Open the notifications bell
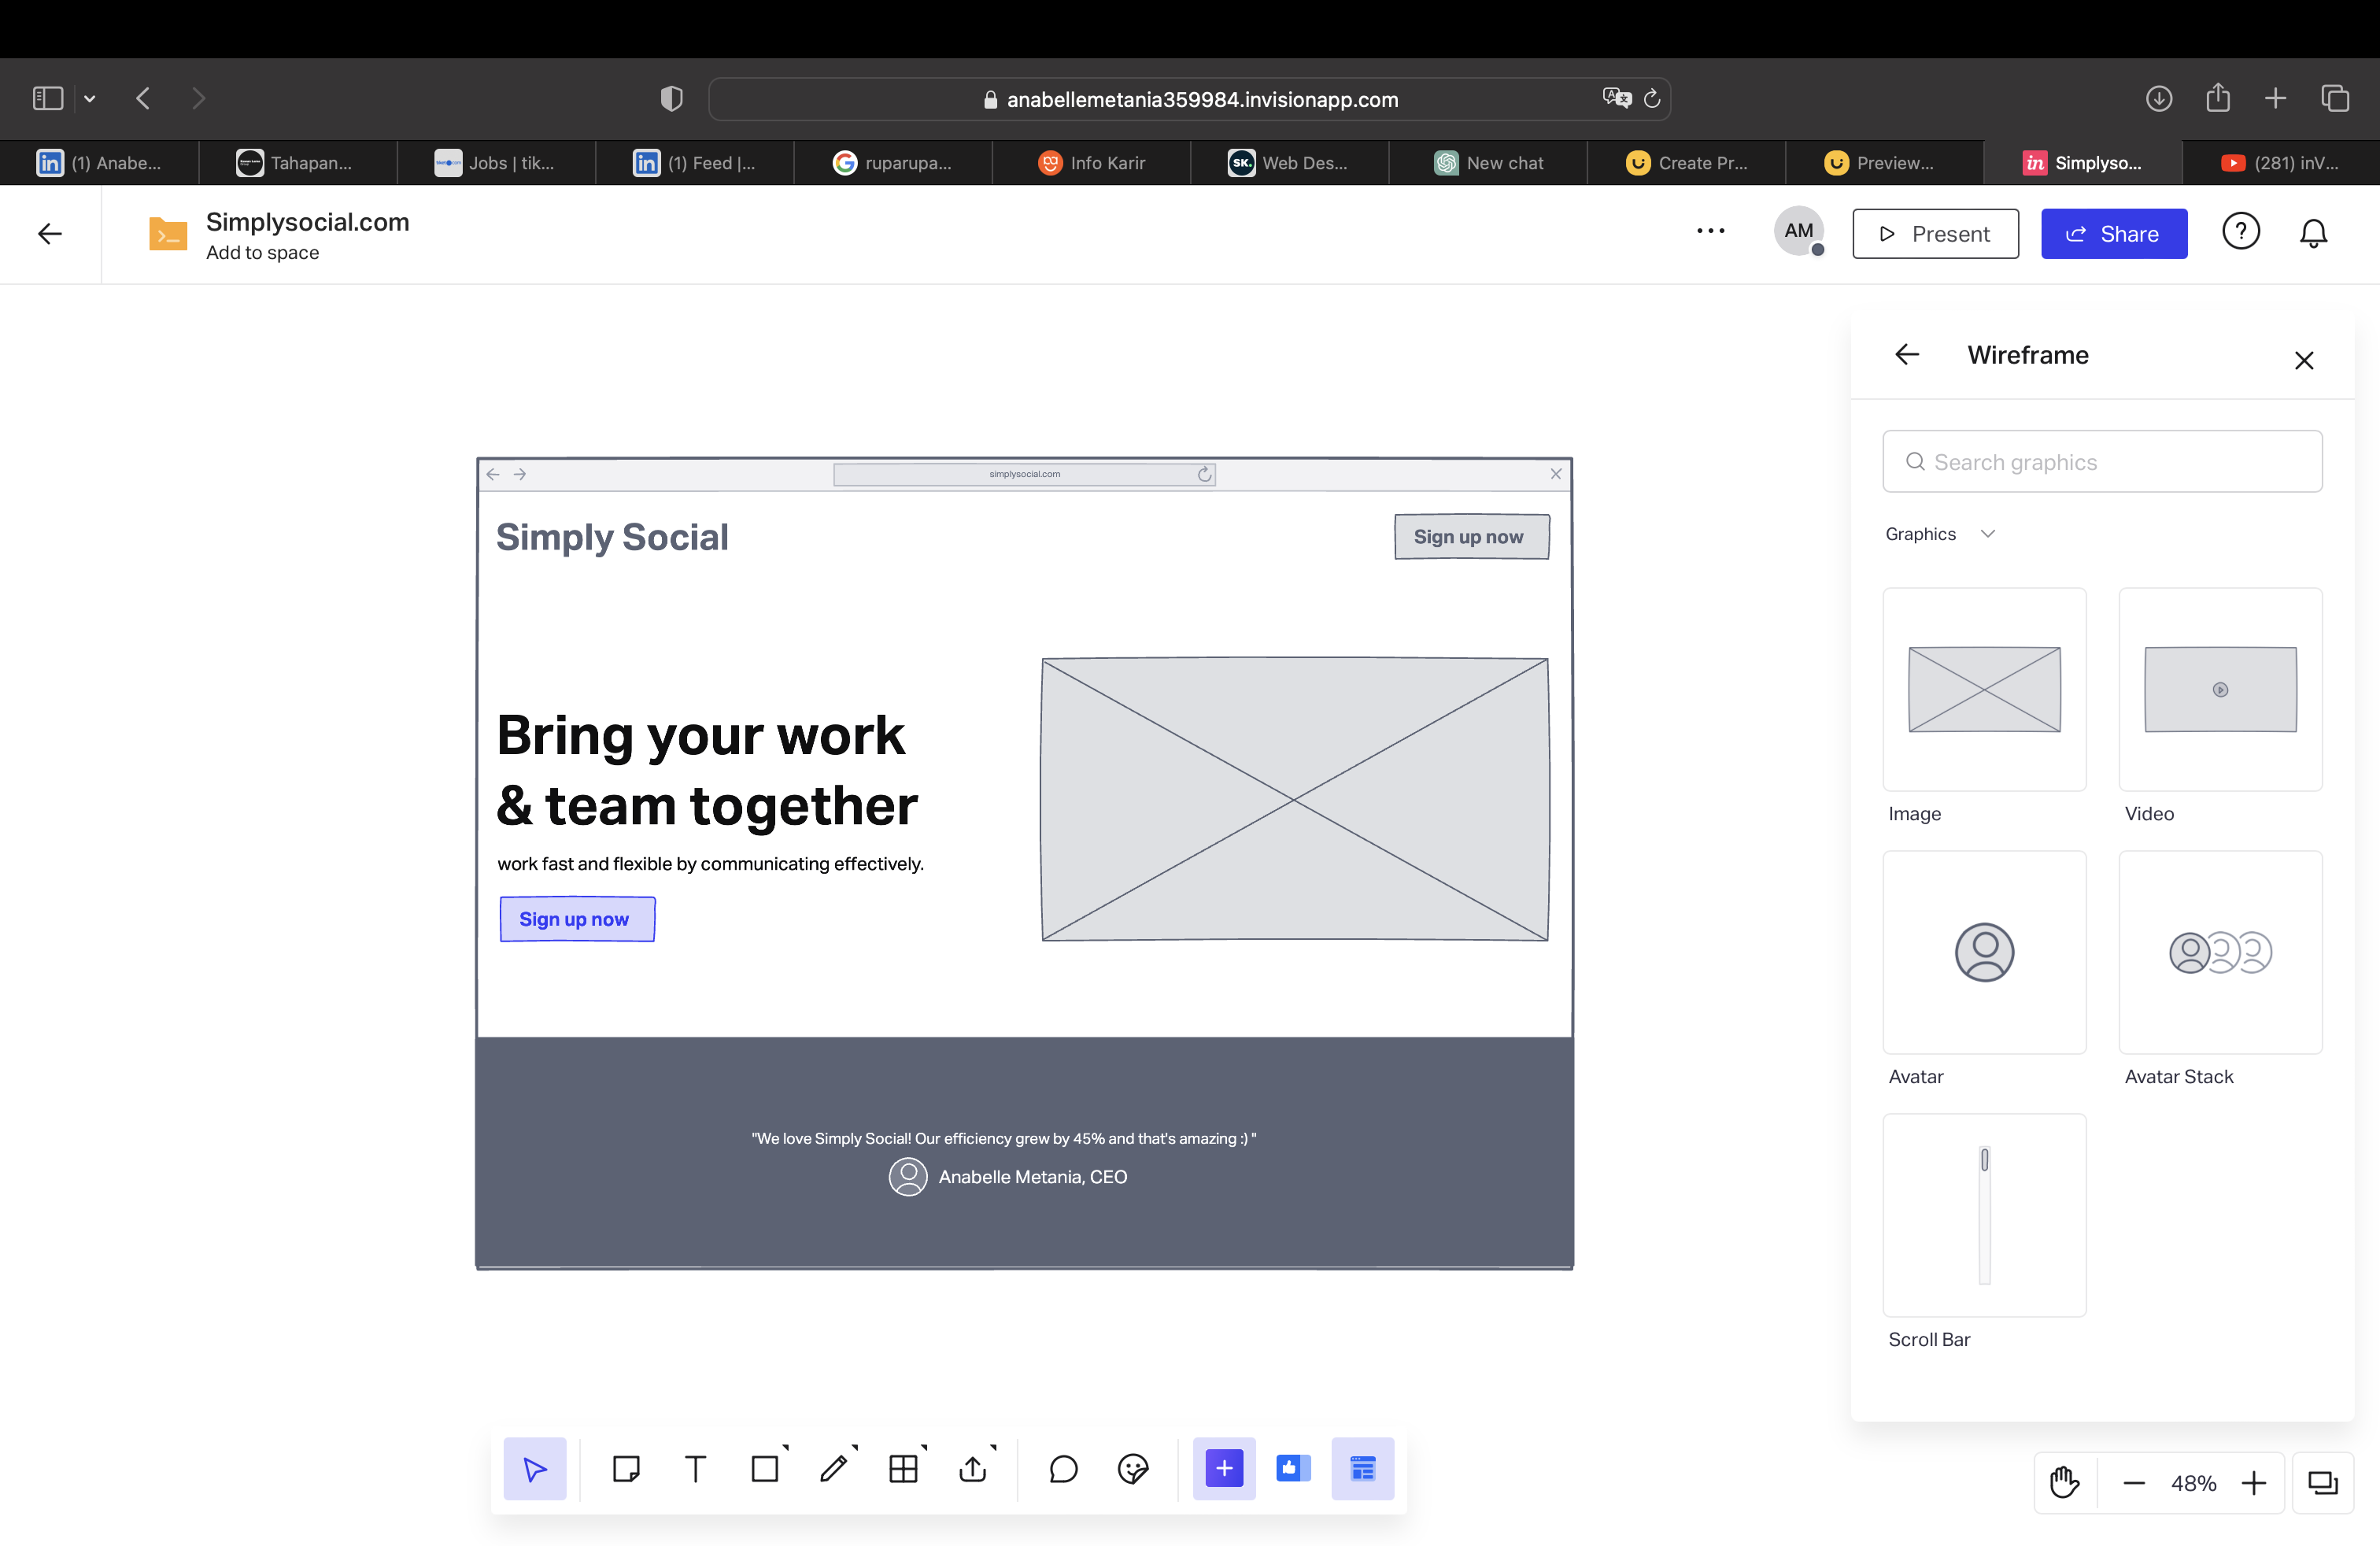The image size is (2380, 1546). (x=2313, y=233)
